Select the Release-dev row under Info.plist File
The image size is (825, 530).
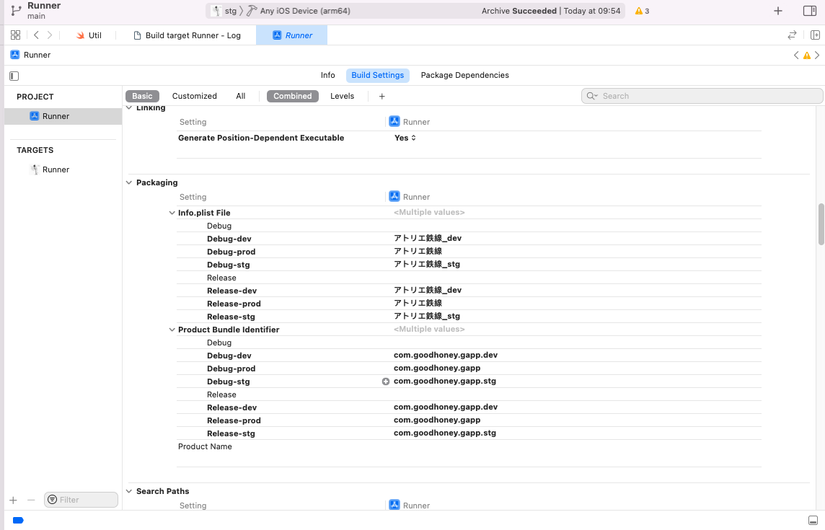click(469, 291)
